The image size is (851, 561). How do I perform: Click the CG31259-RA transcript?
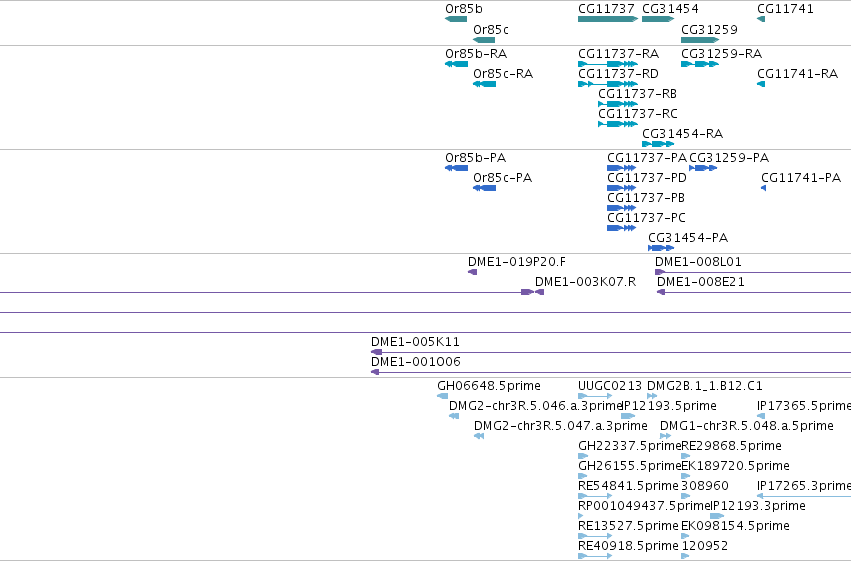[x=700, y=64]
